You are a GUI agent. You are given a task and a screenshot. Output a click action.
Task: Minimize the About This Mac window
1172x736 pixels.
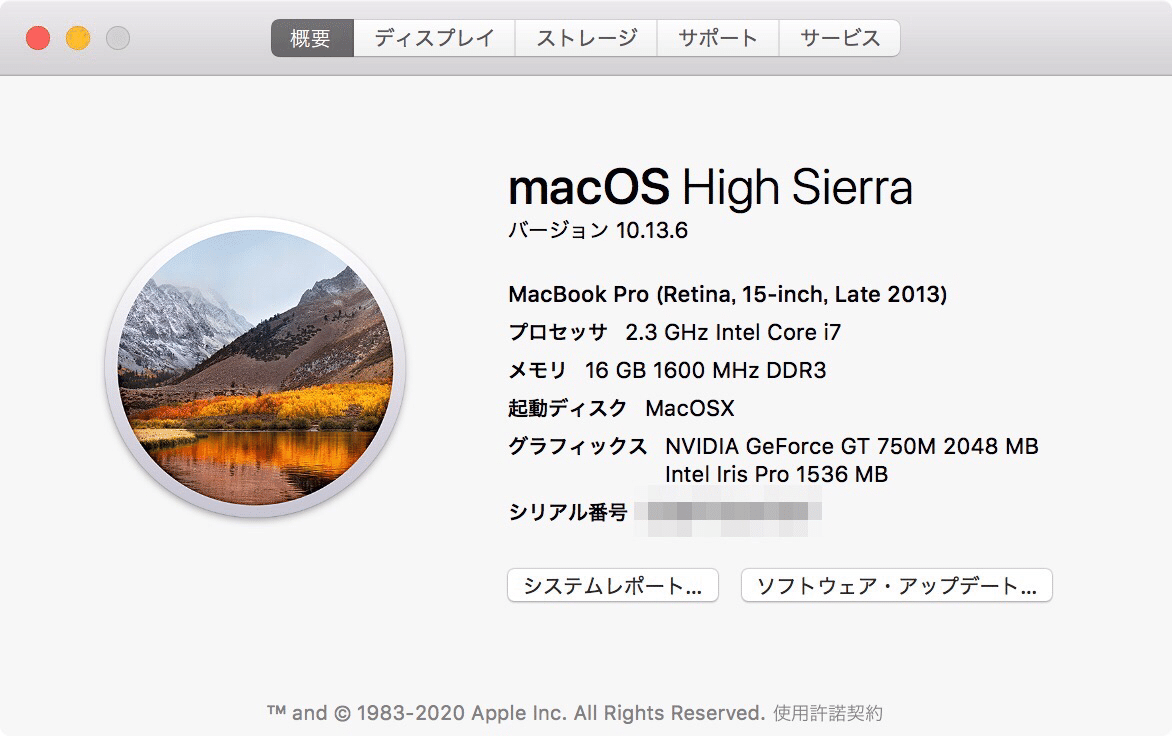77,35
